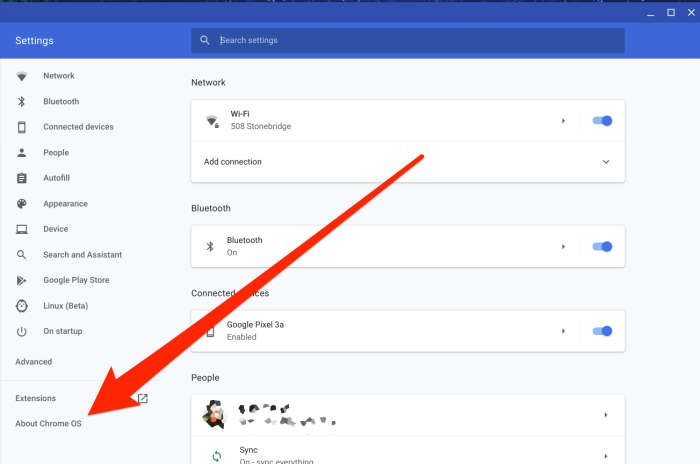
Task: Go to Google Play Store settings
Action: (76, 280)
